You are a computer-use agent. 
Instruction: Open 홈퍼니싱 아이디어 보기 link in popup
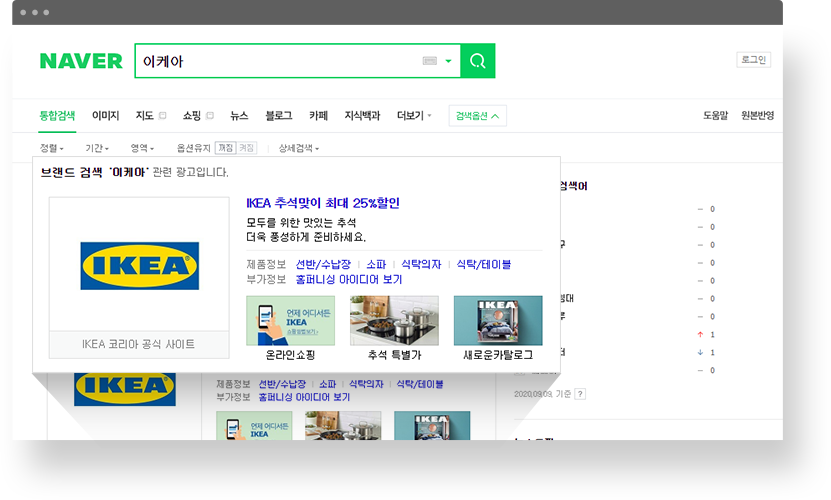click(349, 279)
